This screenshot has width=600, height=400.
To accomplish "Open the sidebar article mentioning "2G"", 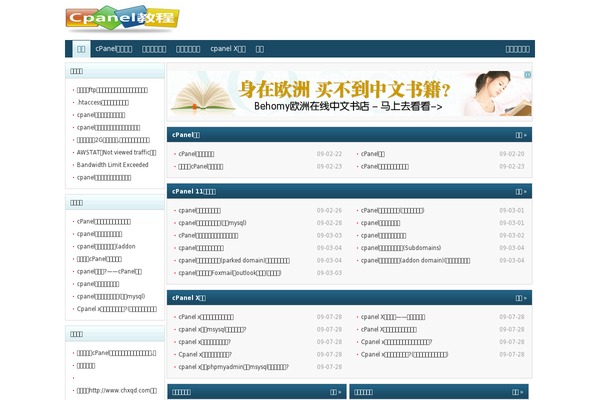I will (x=113, y=140).
